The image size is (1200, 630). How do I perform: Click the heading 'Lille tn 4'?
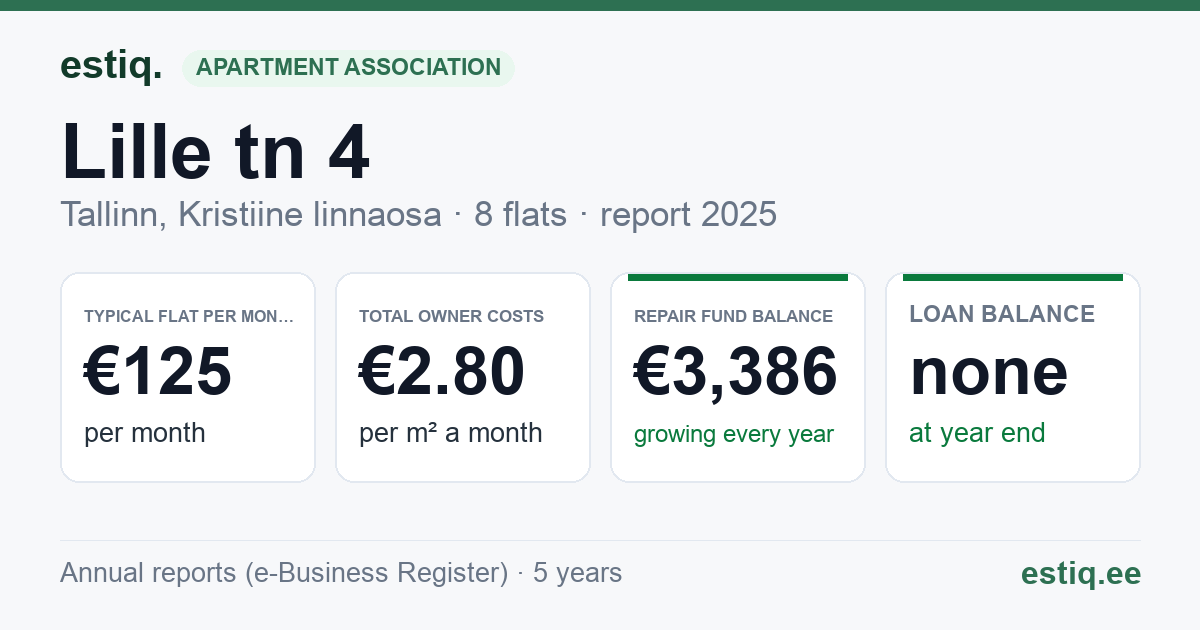215,153
